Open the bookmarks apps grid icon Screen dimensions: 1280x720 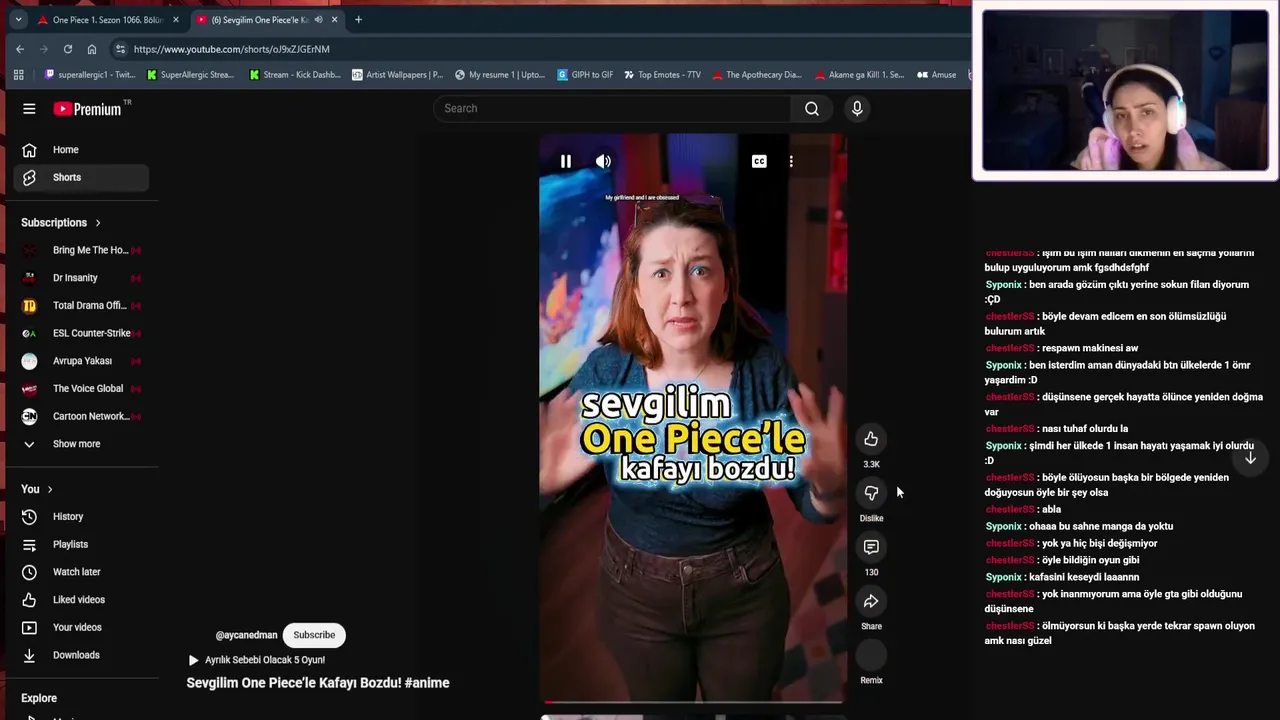[18, 75]
